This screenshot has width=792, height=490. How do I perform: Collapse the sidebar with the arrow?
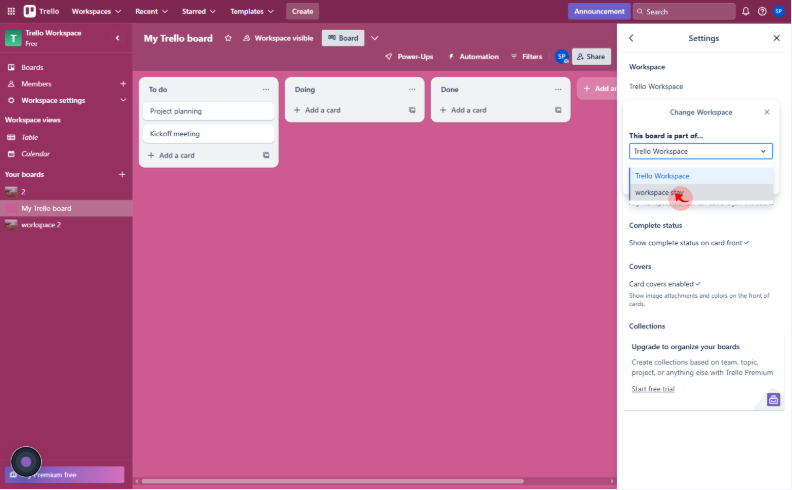tap(118, 38)
